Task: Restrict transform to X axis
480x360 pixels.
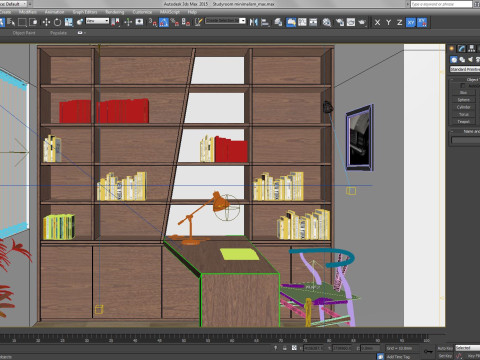Action: pos(377,22)
